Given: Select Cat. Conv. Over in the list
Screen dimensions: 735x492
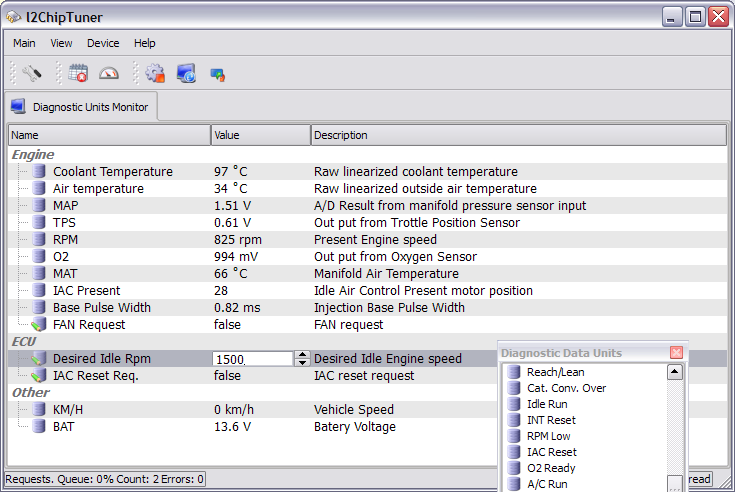Looking at the screenshot, I should click(566, 388).
